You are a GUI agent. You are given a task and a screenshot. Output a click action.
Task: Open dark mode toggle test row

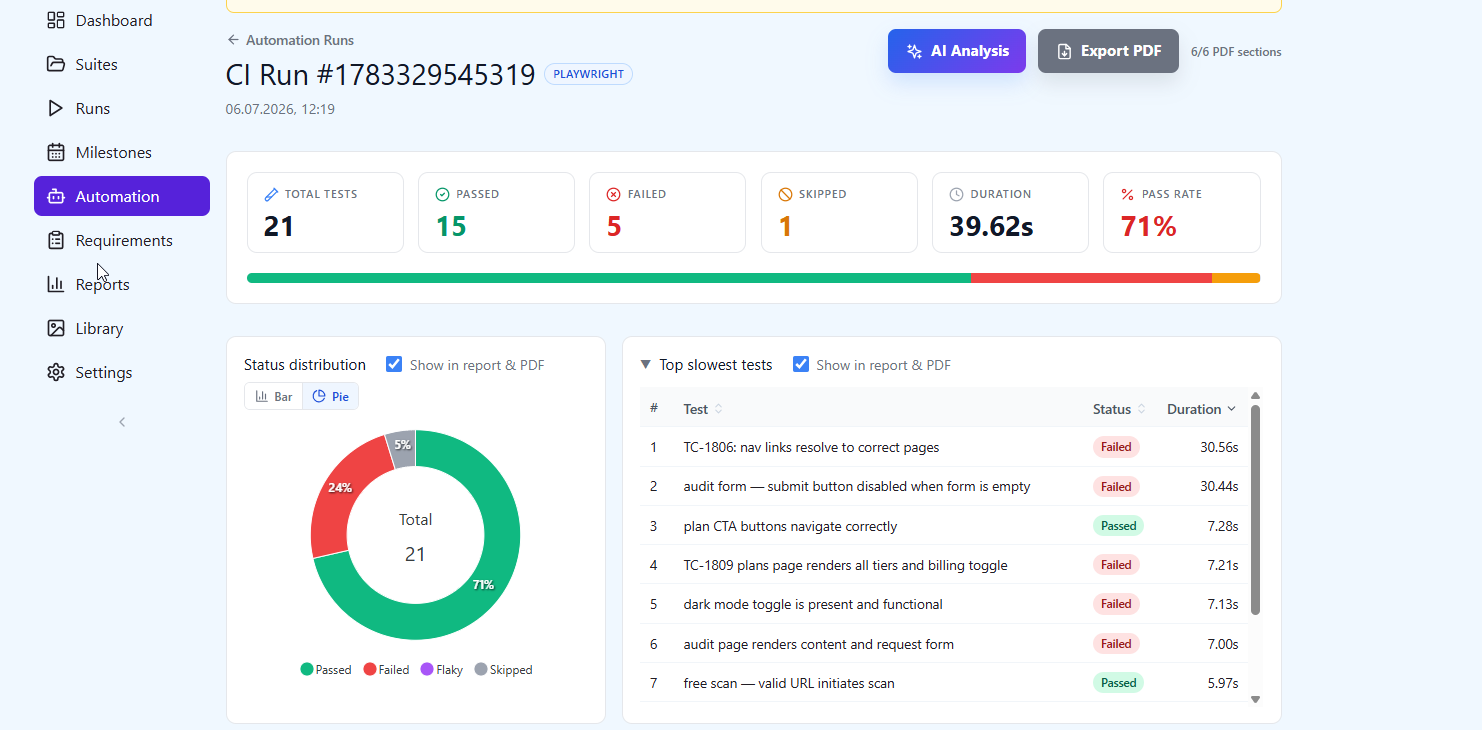pos(944,604)
